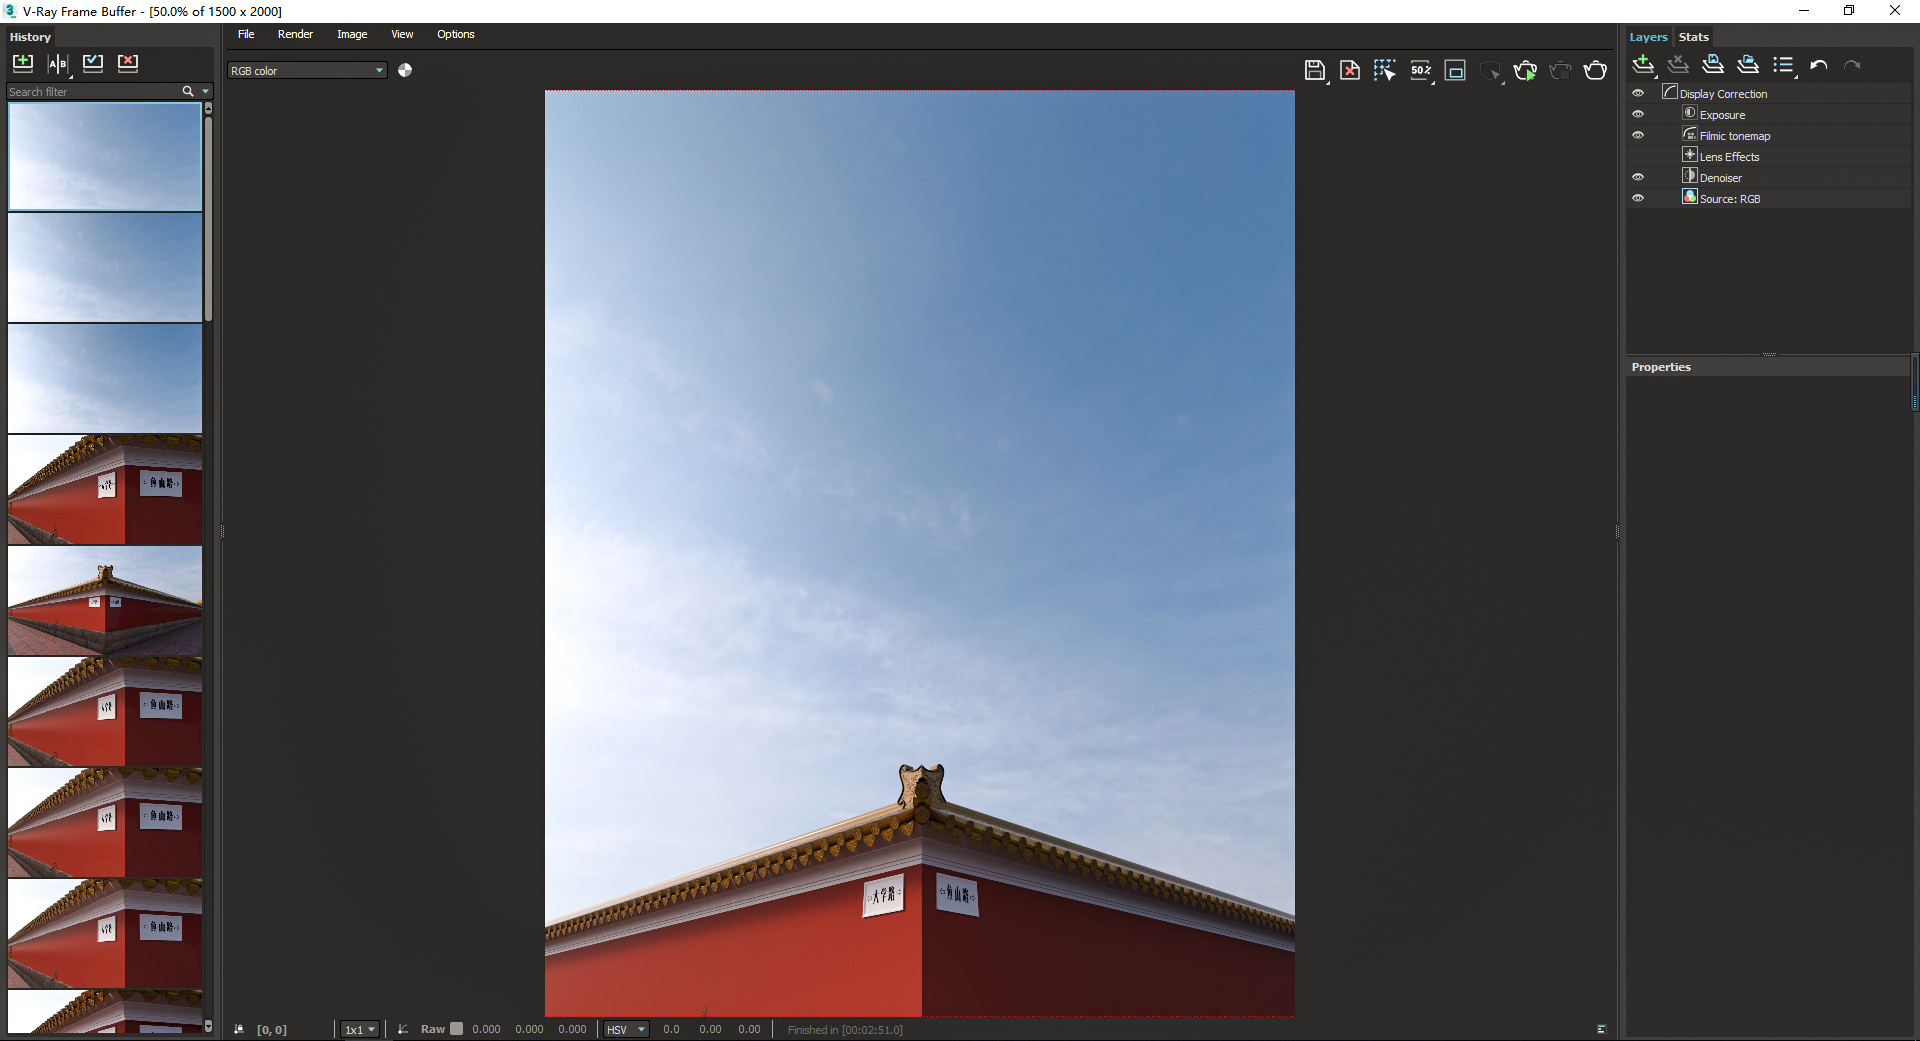Select the wide roof-peak thumbnail in history

105,601
